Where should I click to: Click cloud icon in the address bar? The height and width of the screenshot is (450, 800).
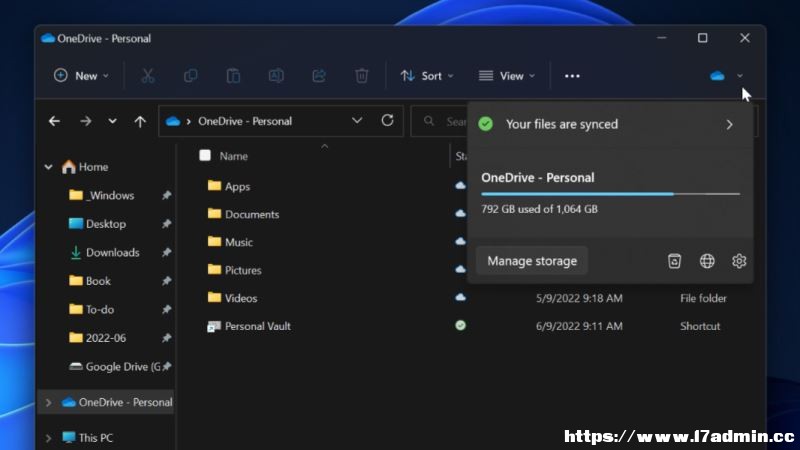click(173, 121)
